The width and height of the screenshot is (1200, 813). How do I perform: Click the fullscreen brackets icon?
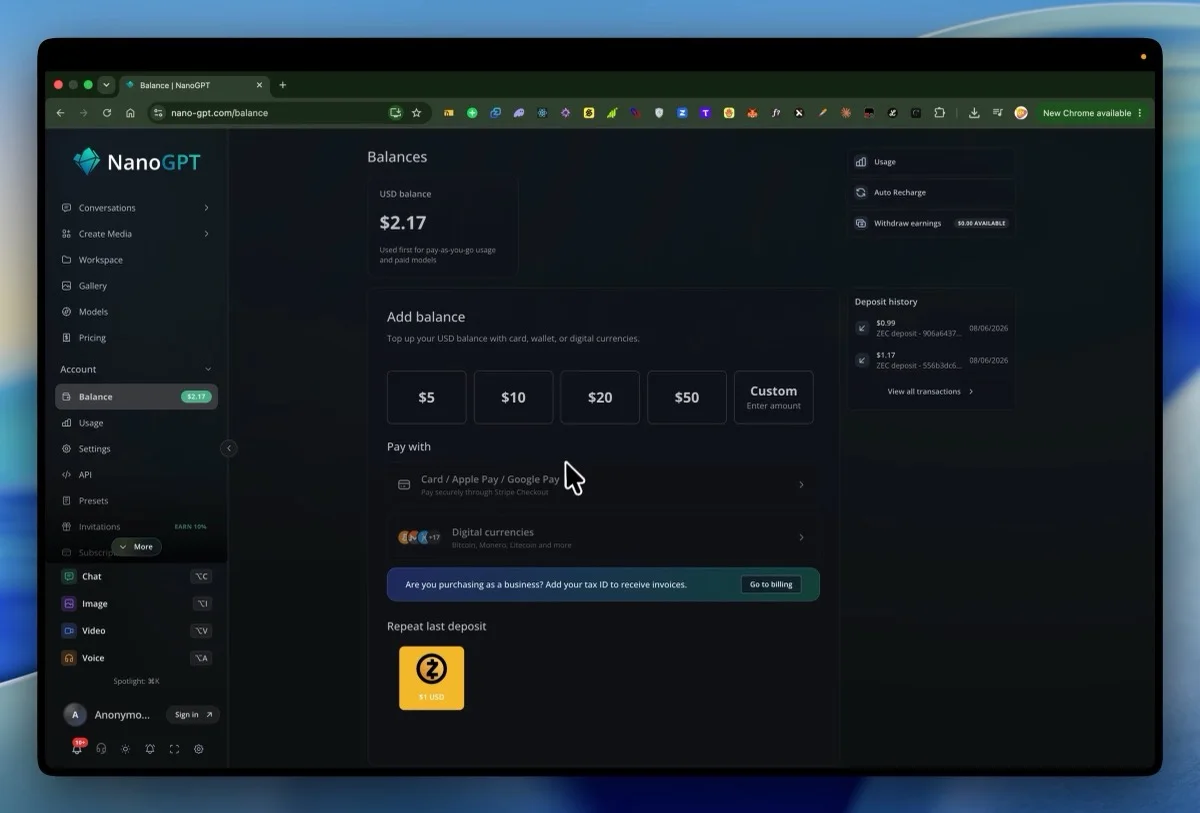pyautogui.click(x=174, y=749)
